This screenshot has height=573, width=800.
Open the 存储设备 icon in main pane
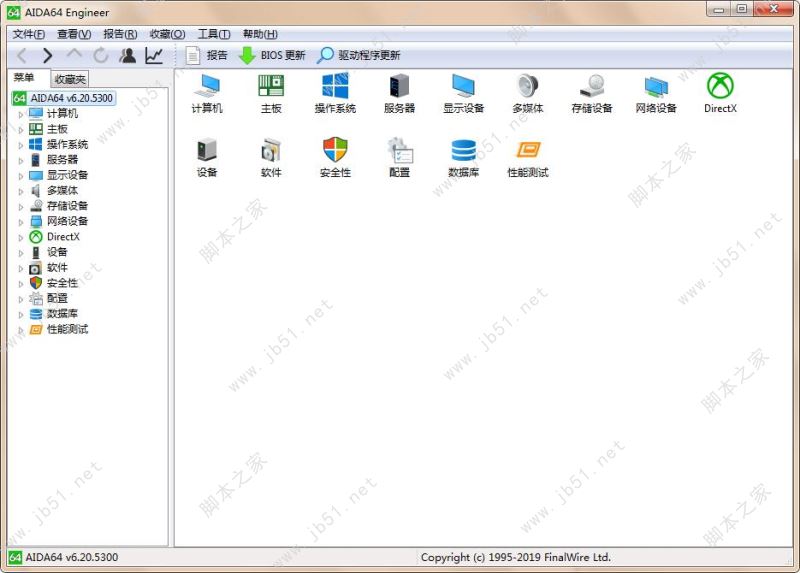pyautogui.click(x=592, y=93)
